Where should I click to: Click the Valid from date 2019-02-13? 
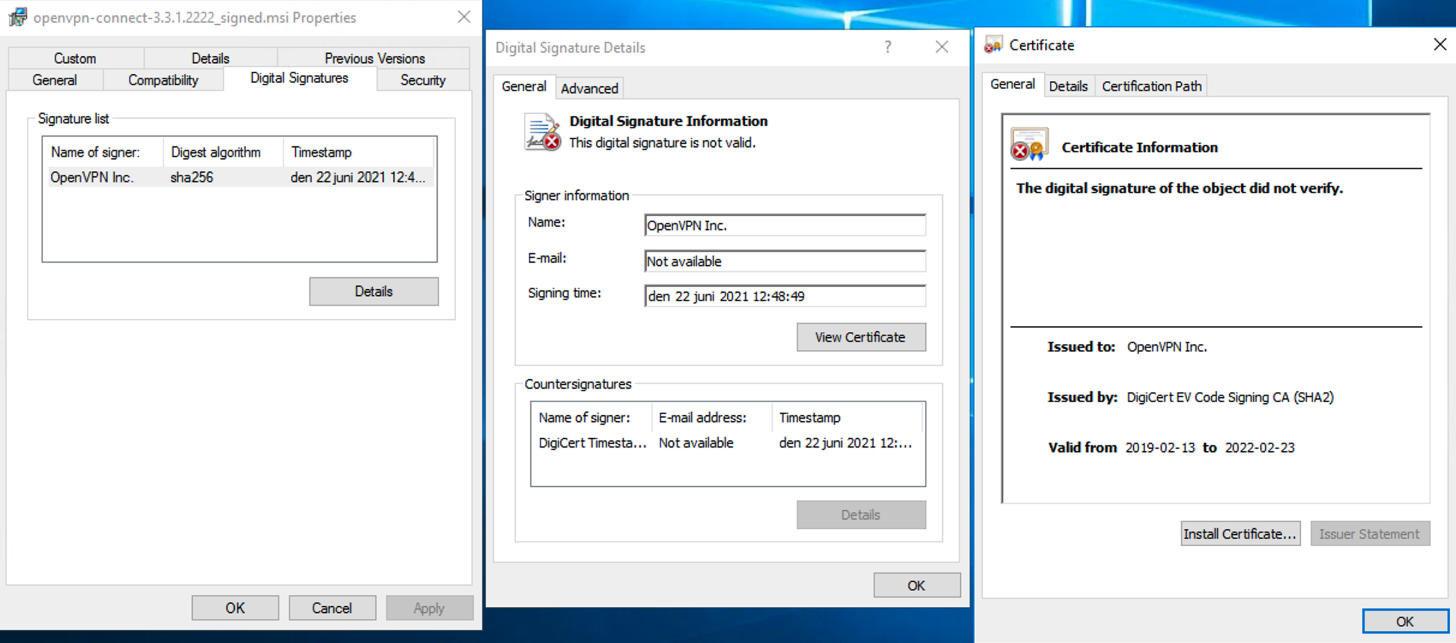1160,447
